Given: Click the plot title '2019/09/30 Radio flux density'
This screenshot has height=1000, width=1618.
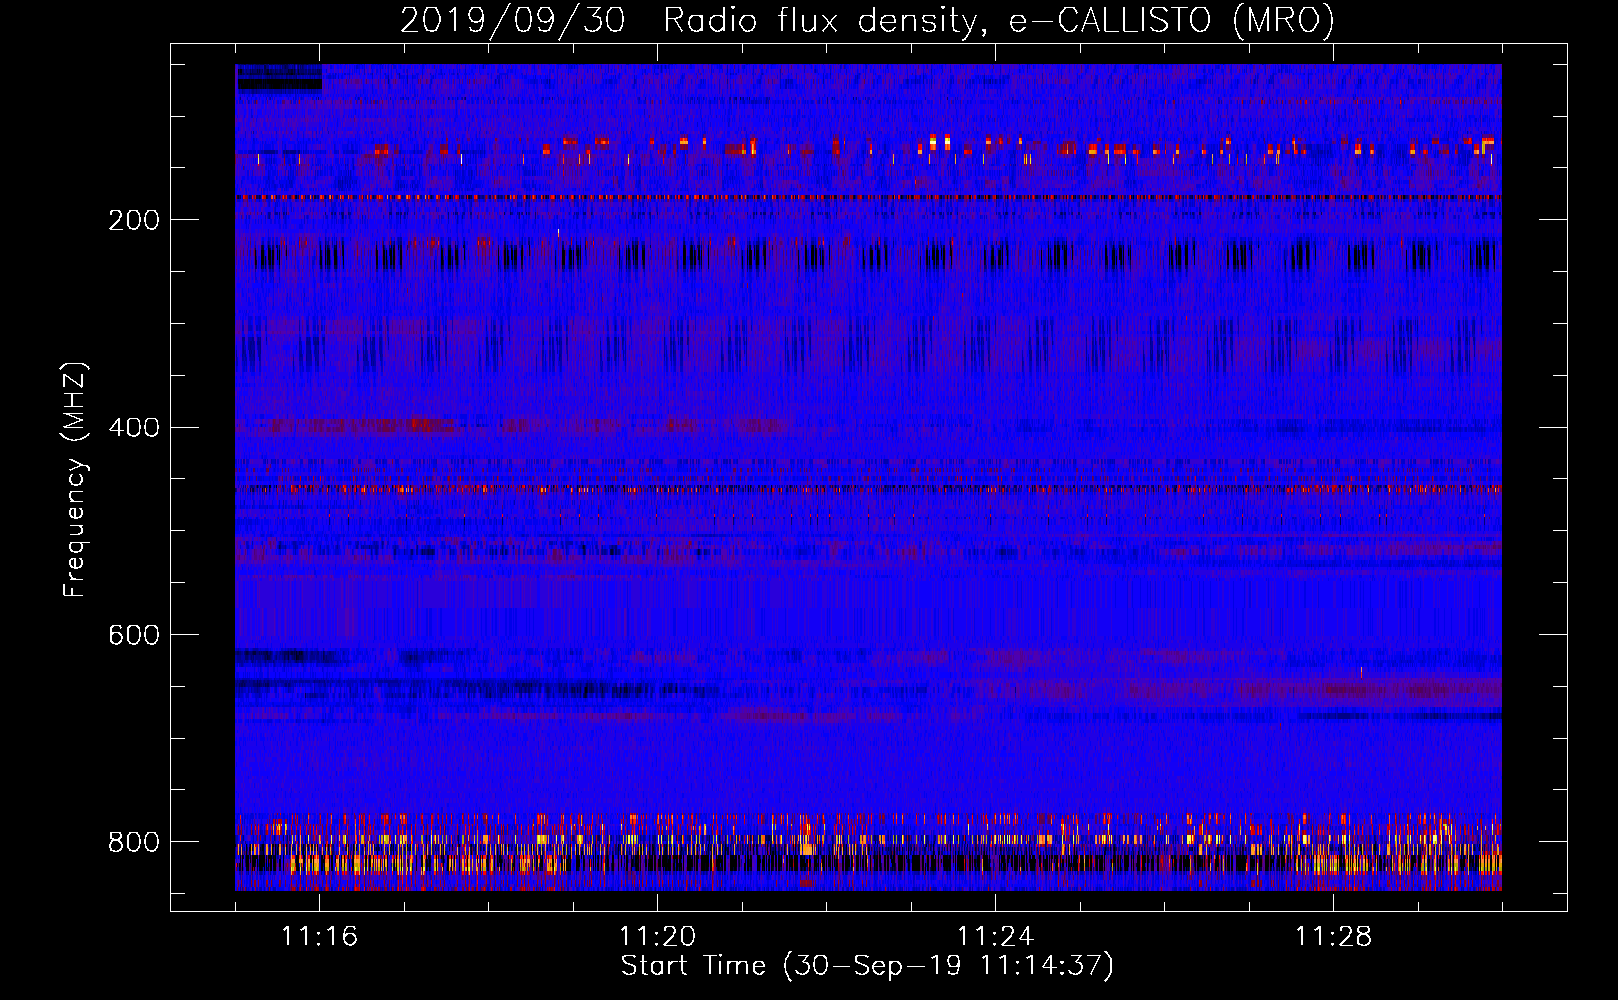Looking at the screenshot, I should pyautogui.click(x=688, y=21).
